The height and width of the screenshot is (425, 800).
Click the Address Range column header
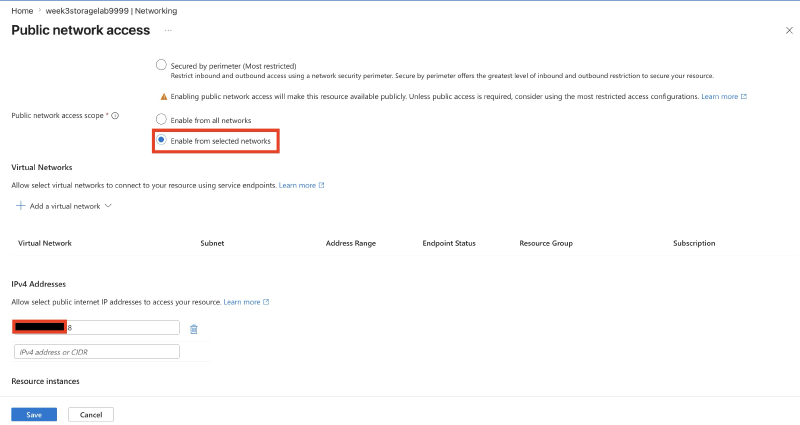coord(351,243)
